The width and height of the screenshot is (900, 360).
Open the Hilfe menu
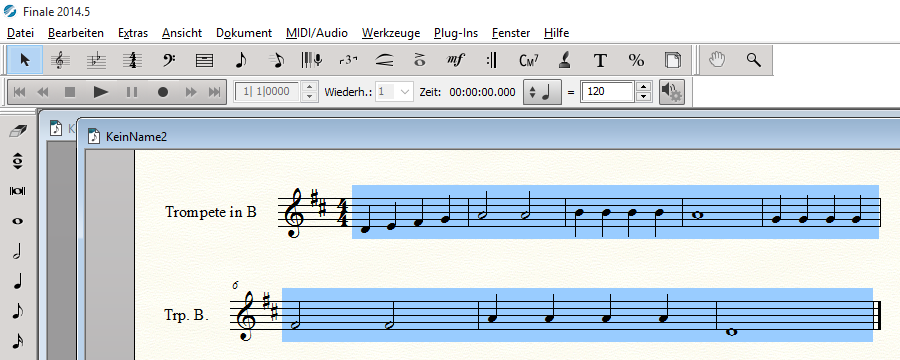(x=556, y=33)
